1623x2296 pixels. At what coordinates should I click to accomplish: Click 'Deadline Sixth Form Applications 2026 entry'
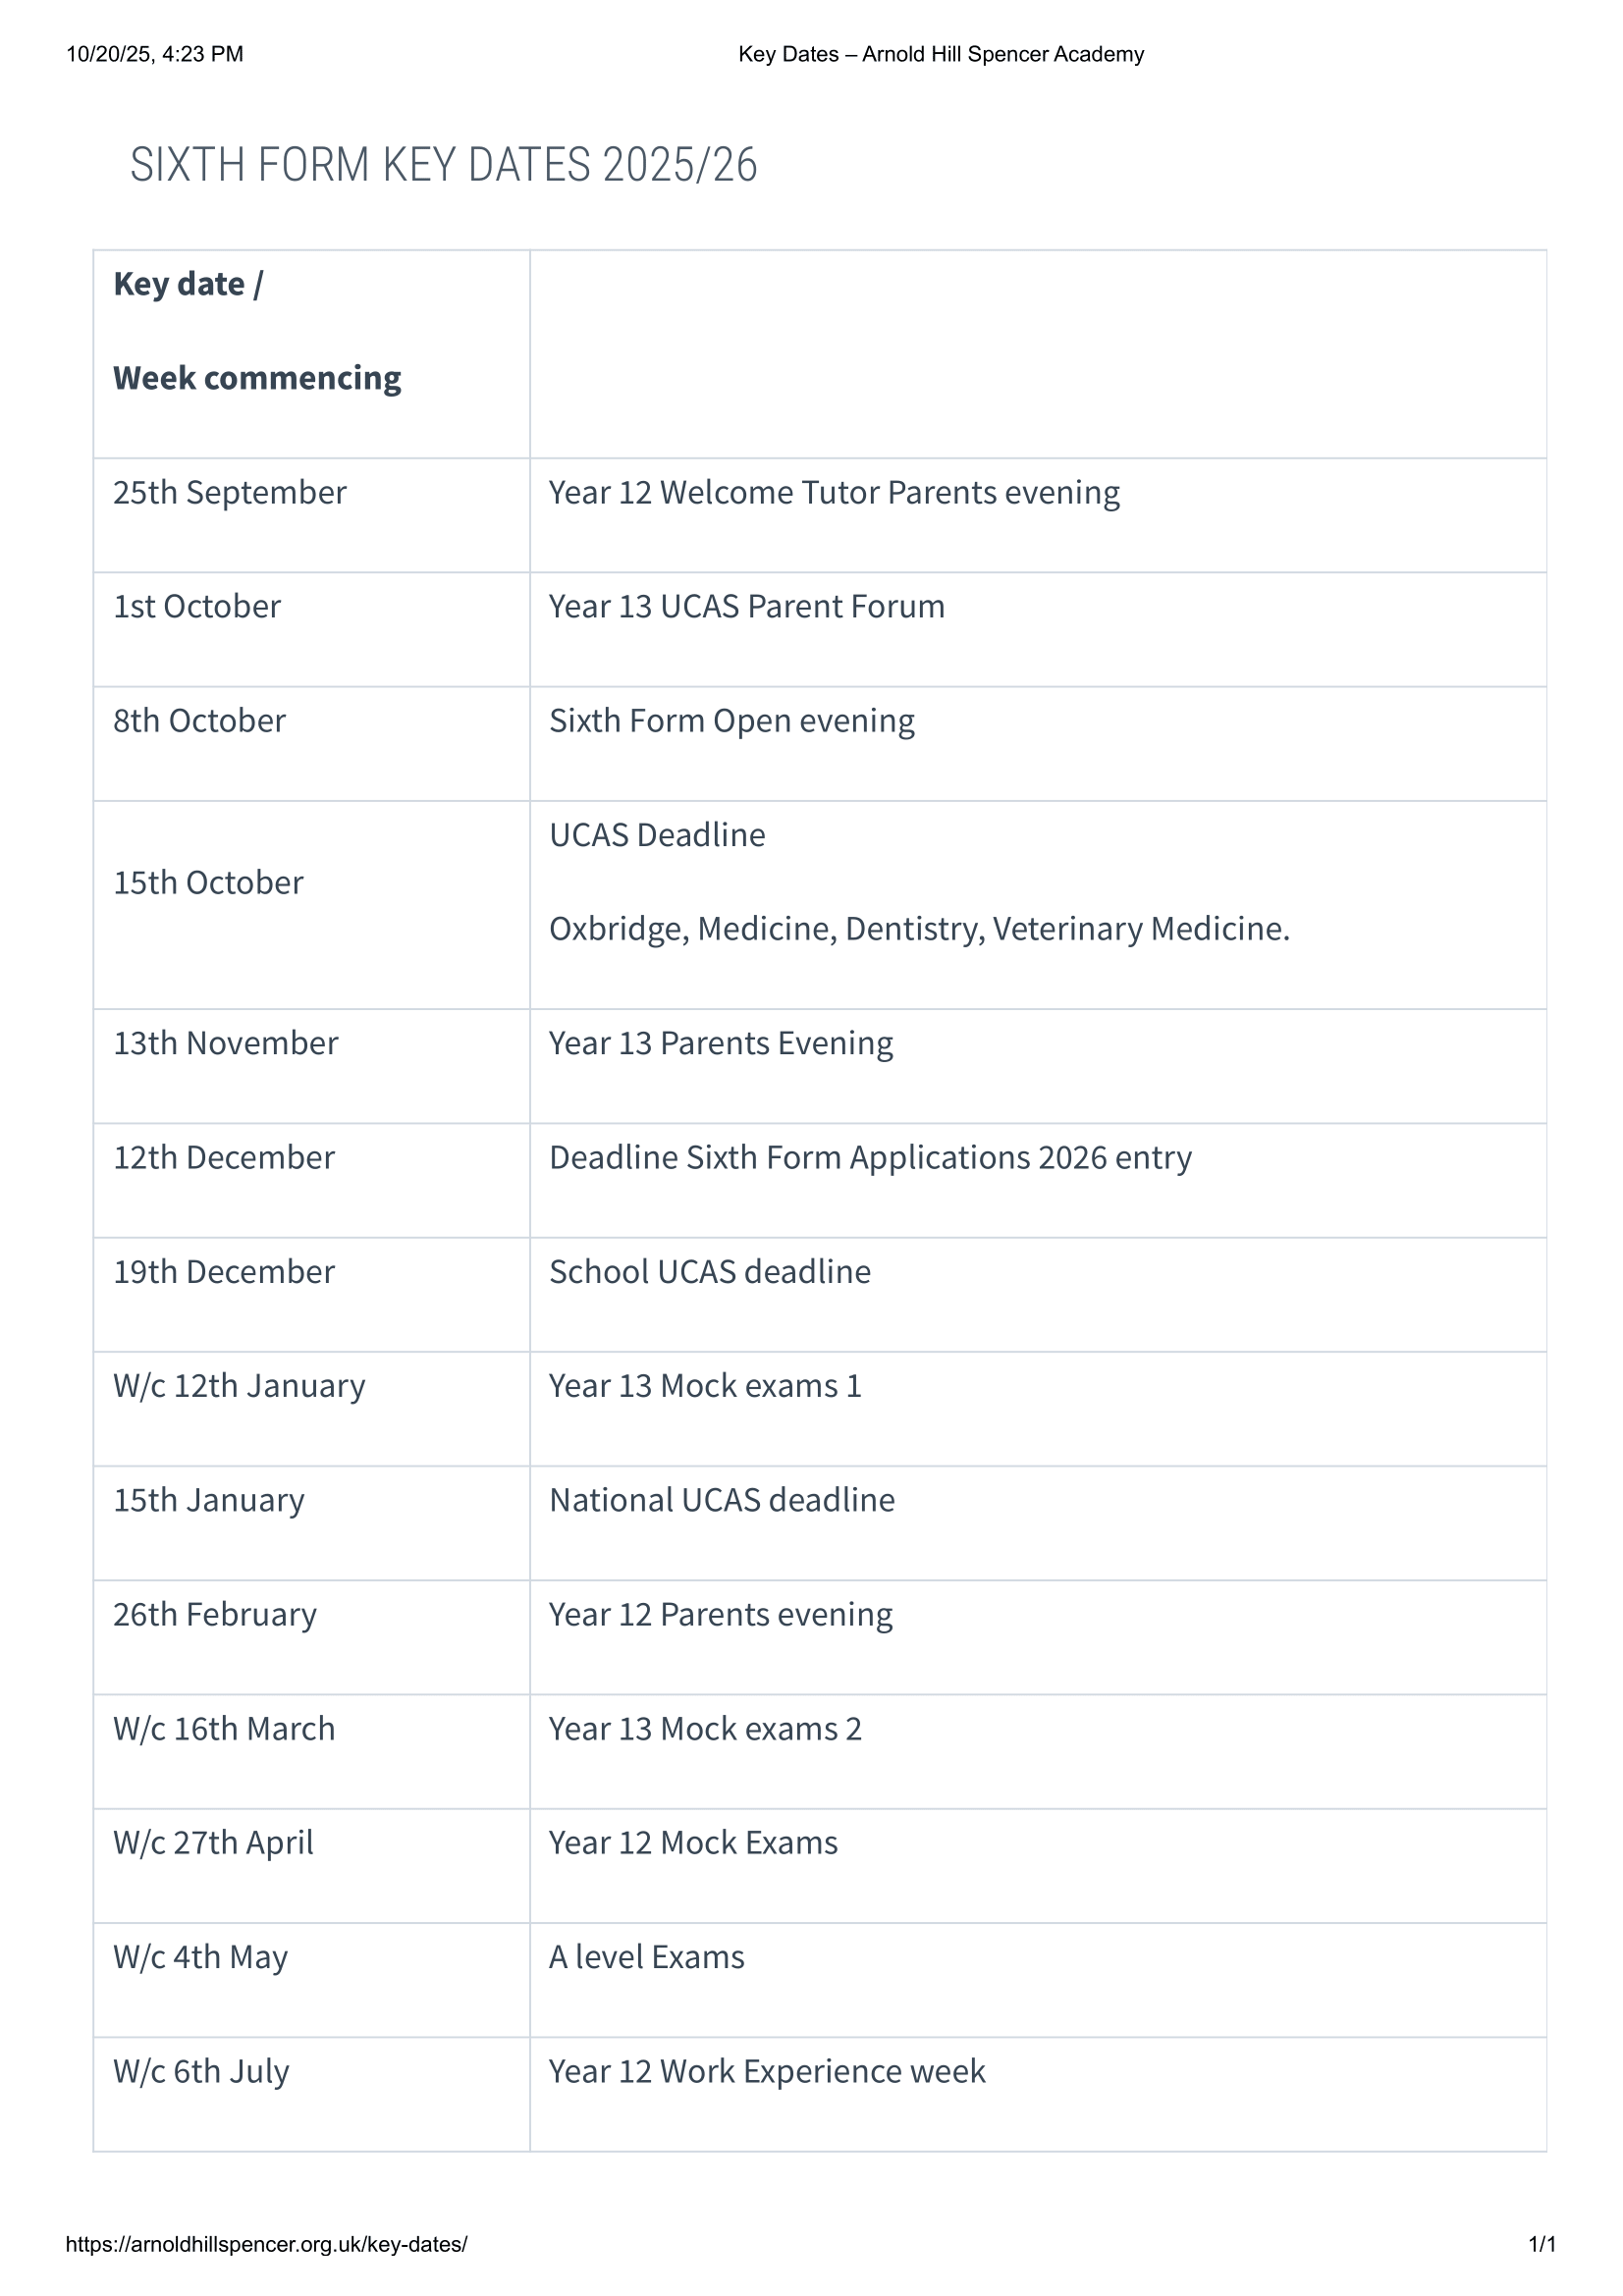870,1158
